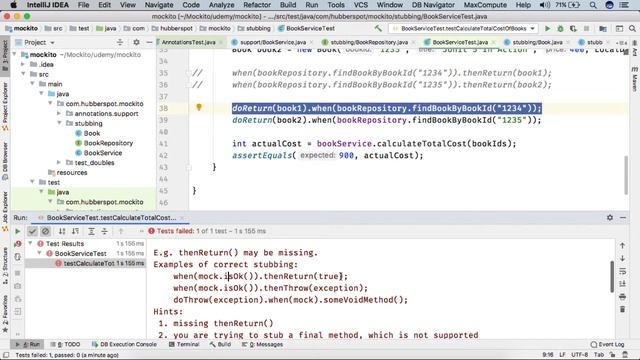Collapse all test results

click(x=104, y=231)
